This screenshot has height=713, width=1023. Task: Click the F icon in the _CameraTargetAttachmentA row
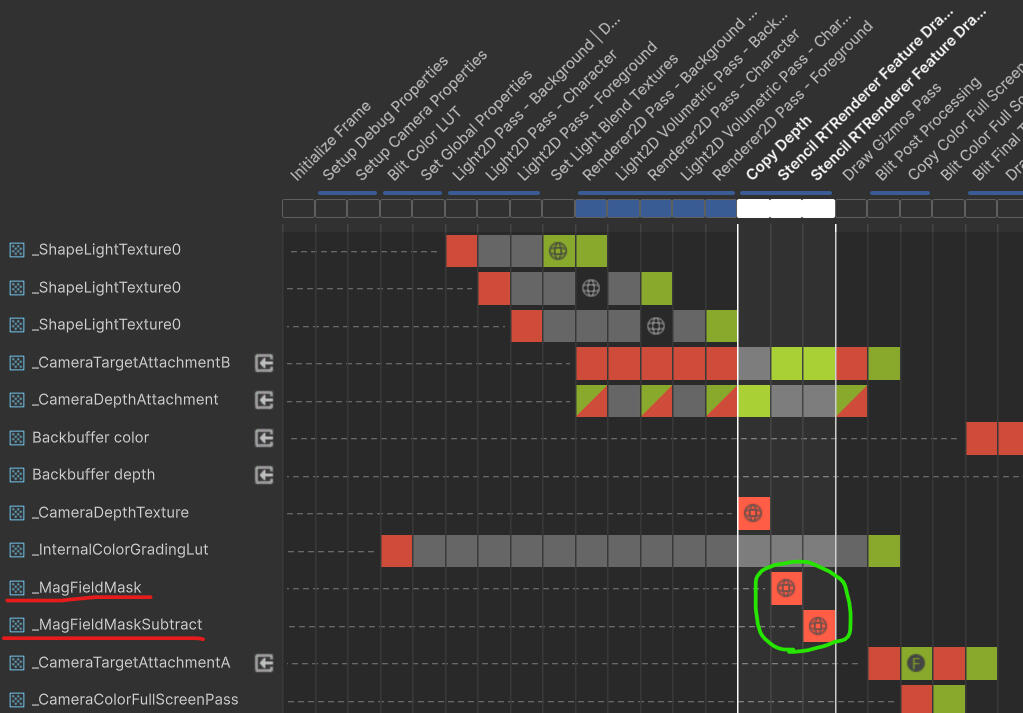click(916, 664)
